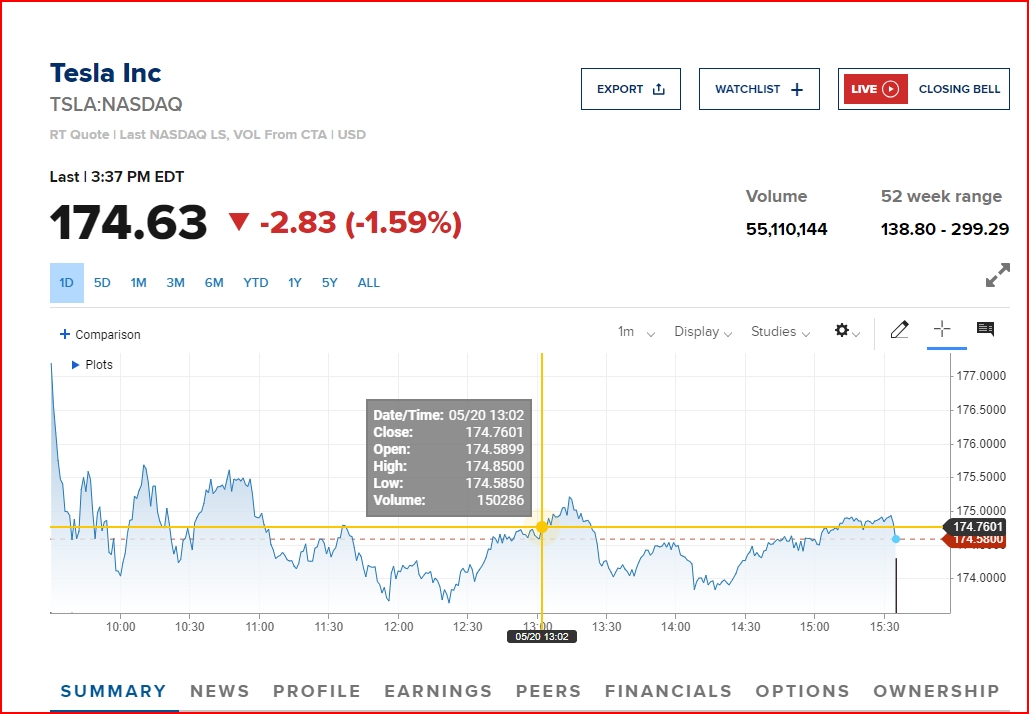Expand the Plots disclosure triangle

point(75,365)
